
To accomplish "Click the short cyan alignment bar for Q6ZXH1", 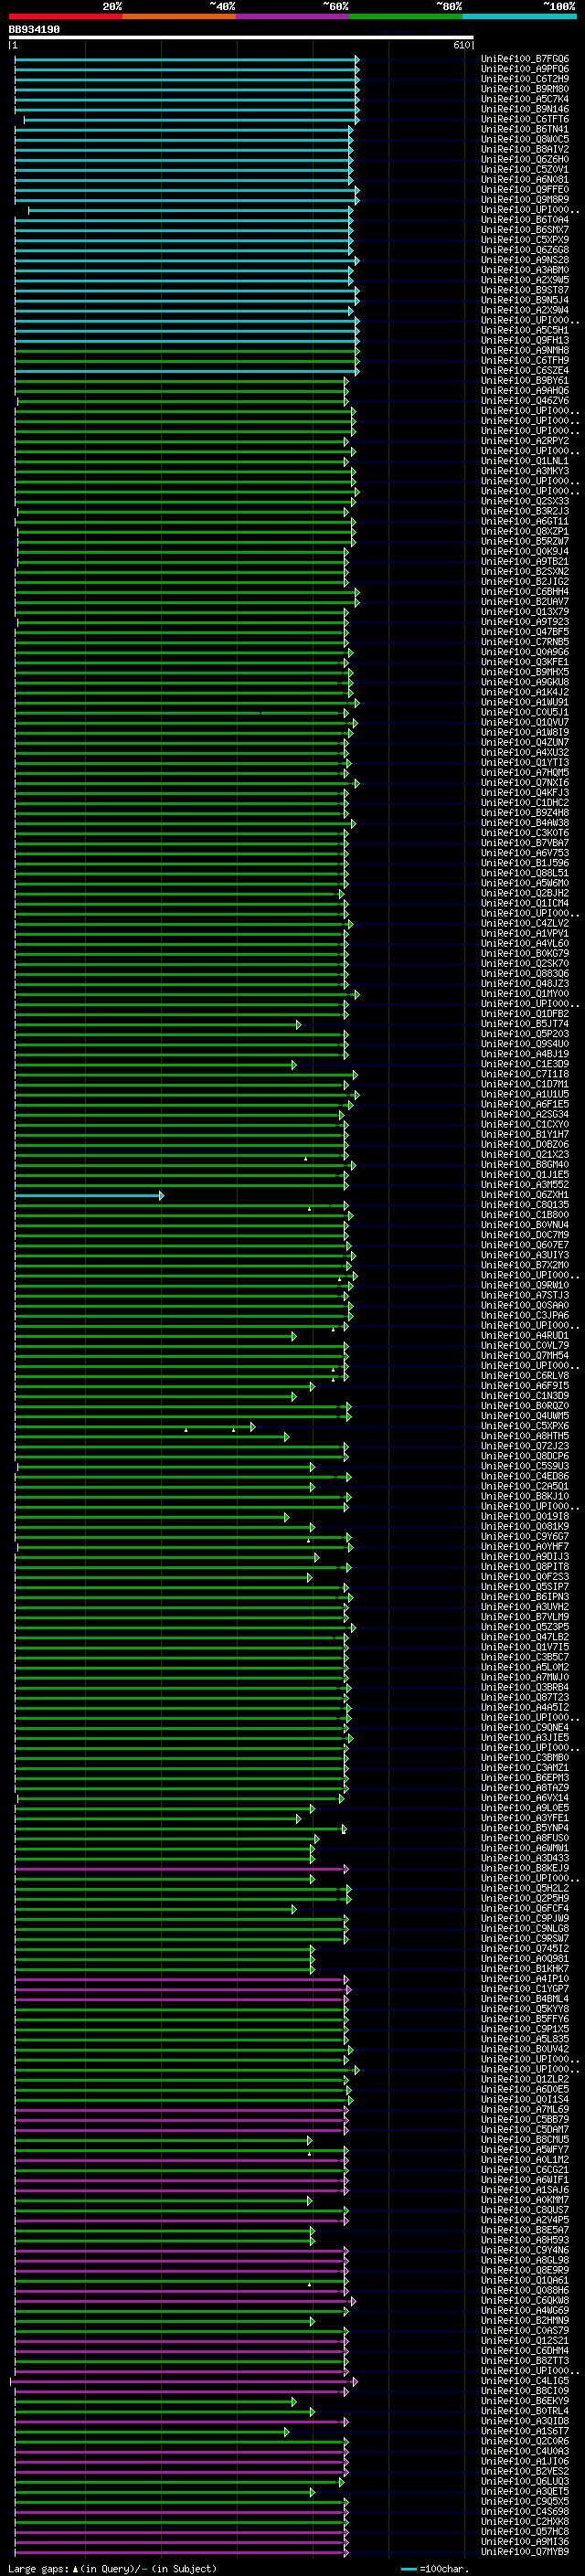I will pos(89,1195).
